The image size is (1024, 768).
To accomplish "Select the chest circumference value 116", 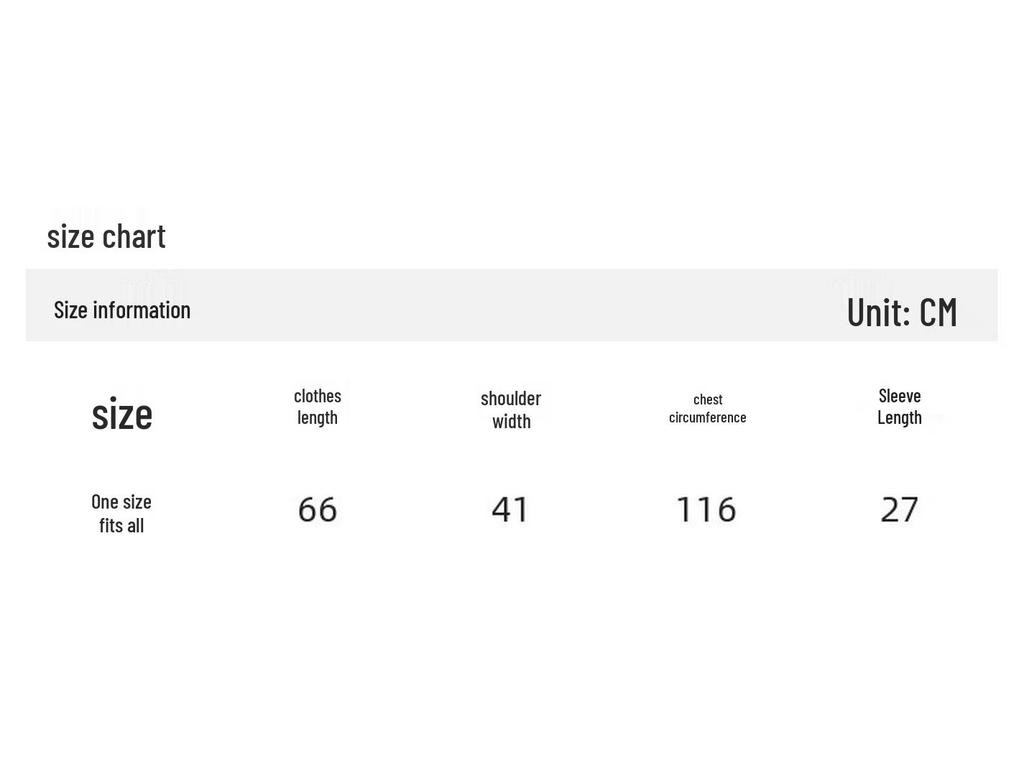I will (706, 510).
